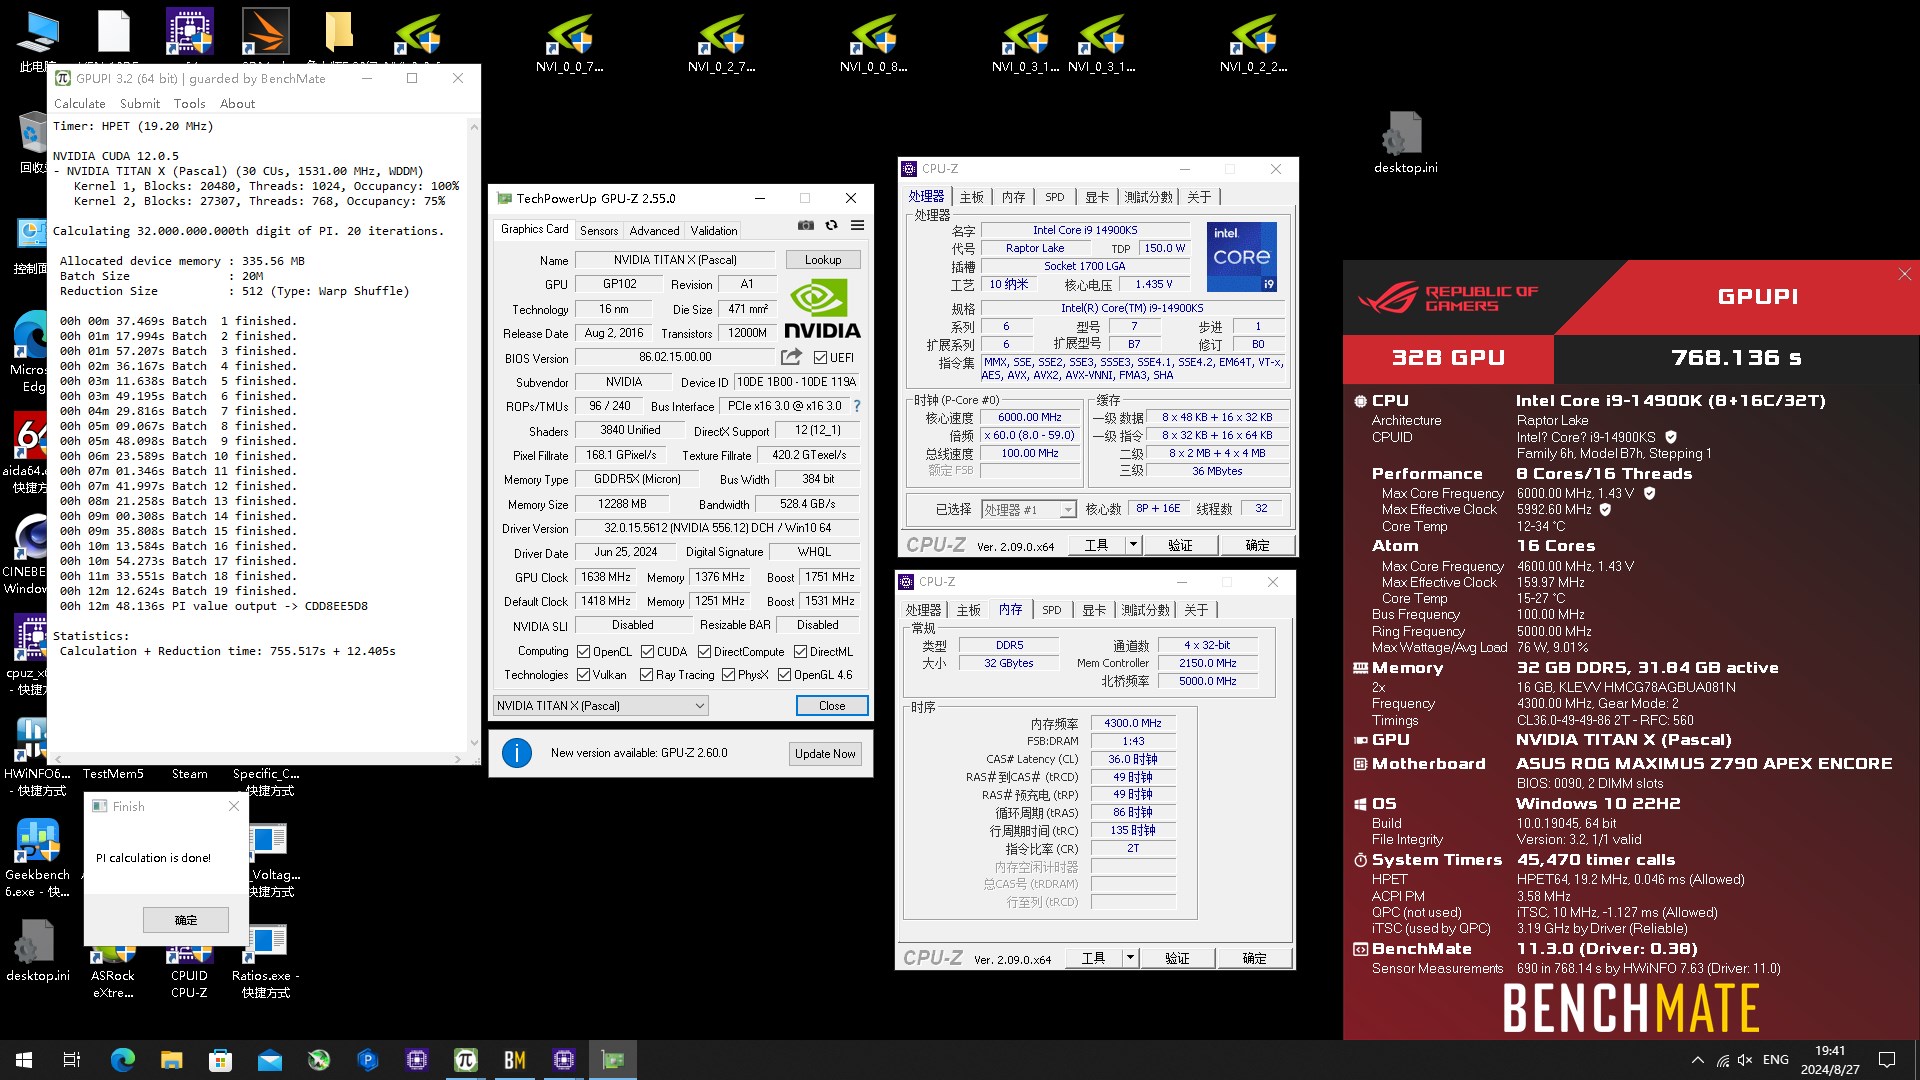Toggle the OpenCL checkbox

(x=583, y=652)
